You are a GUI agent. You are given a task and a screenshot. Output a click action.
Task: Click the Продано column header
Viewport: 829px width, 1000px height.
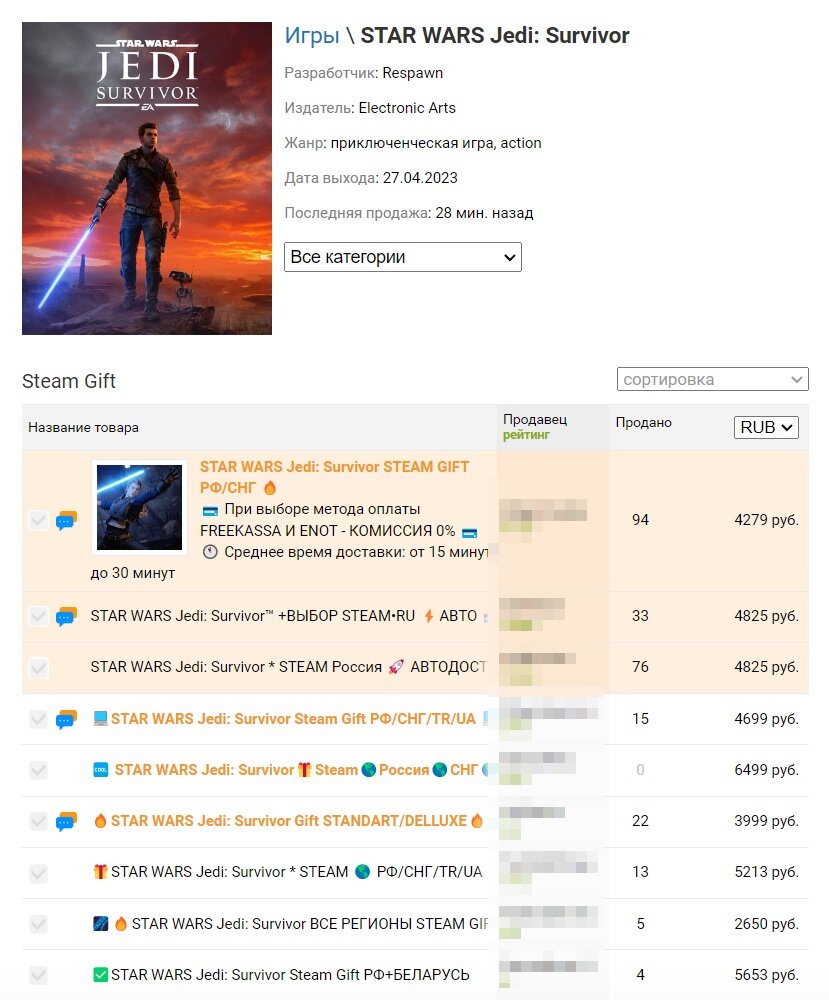click(643, 422)
